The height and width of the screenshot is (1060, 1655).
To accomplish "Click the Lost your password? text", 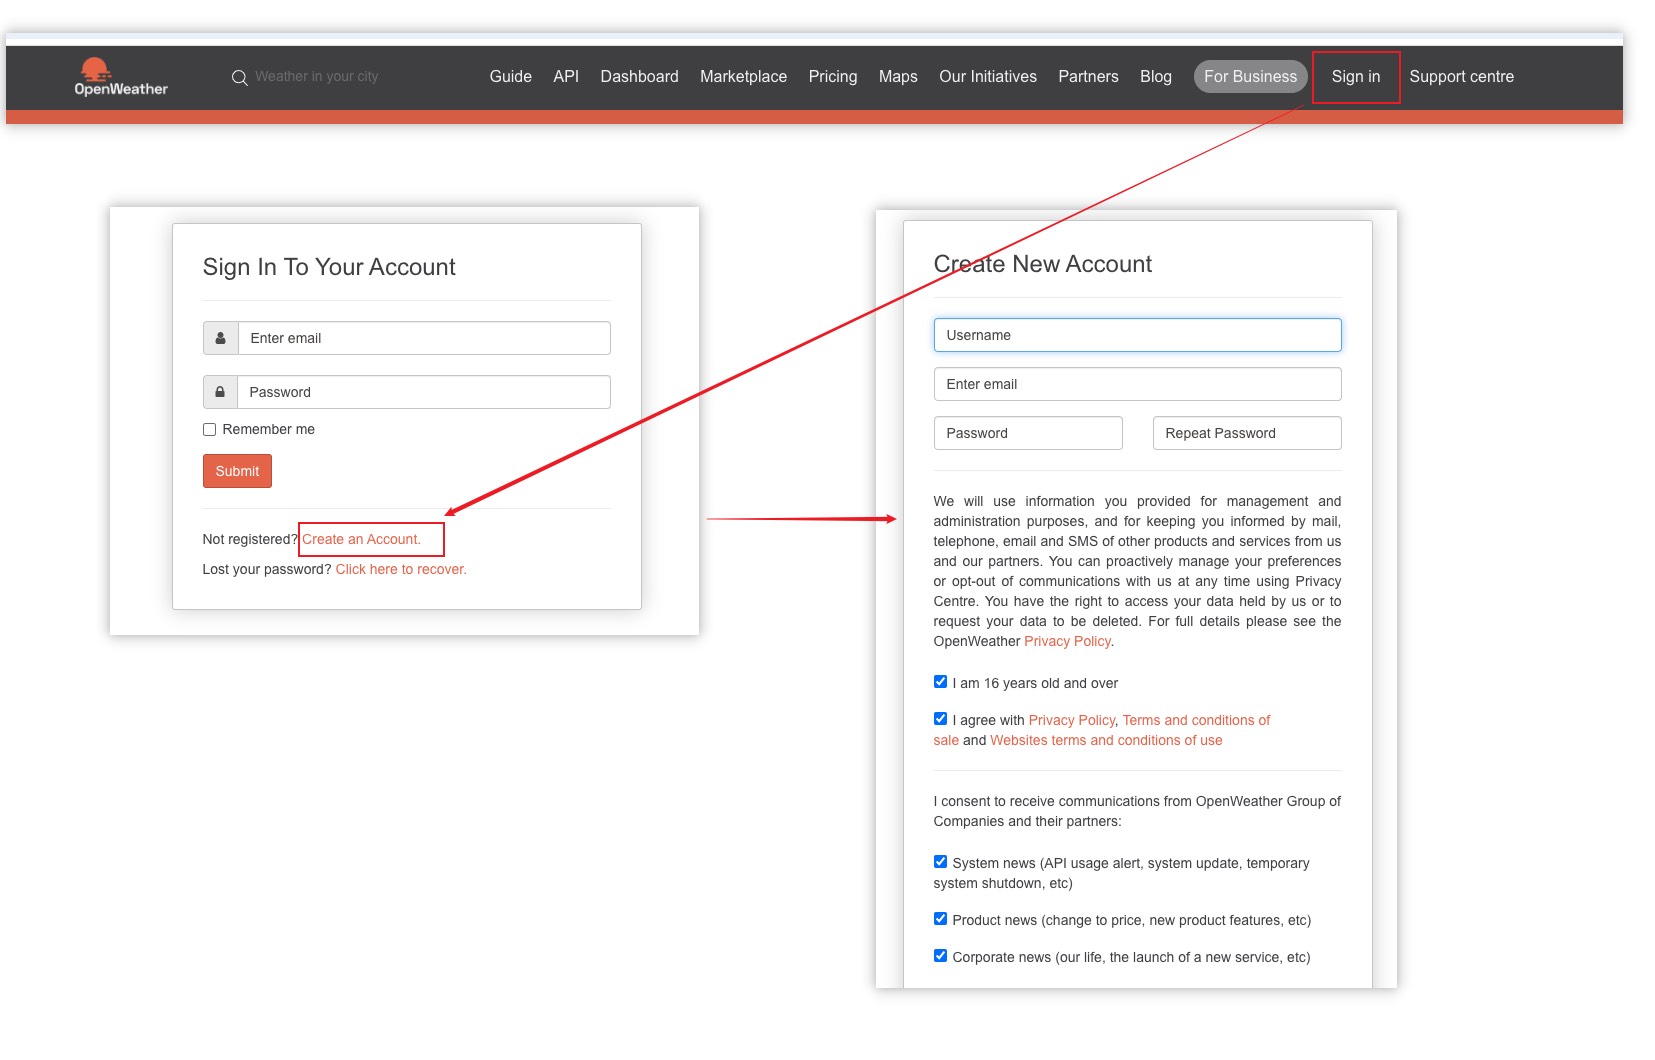I will [267, 569].
